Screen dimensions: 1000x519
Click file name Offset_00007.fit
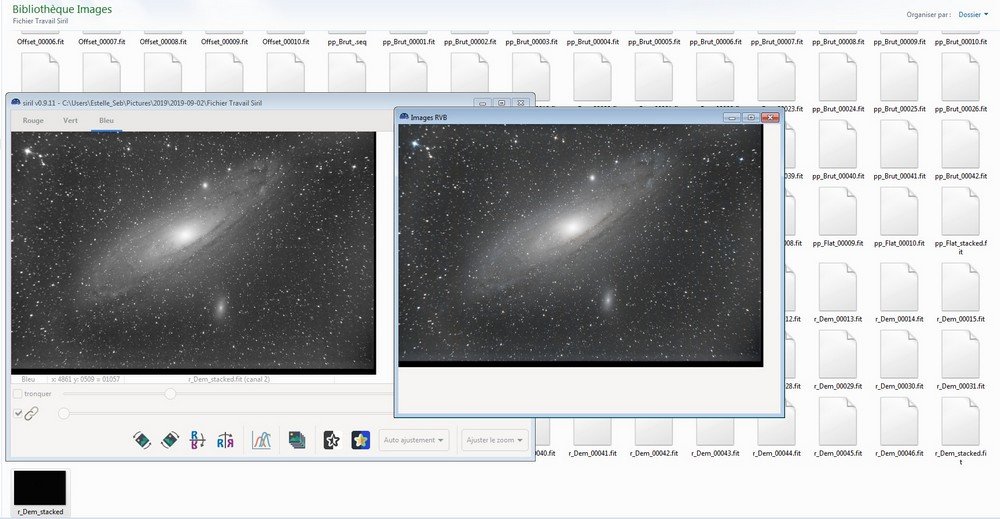(x=101, y=41)
